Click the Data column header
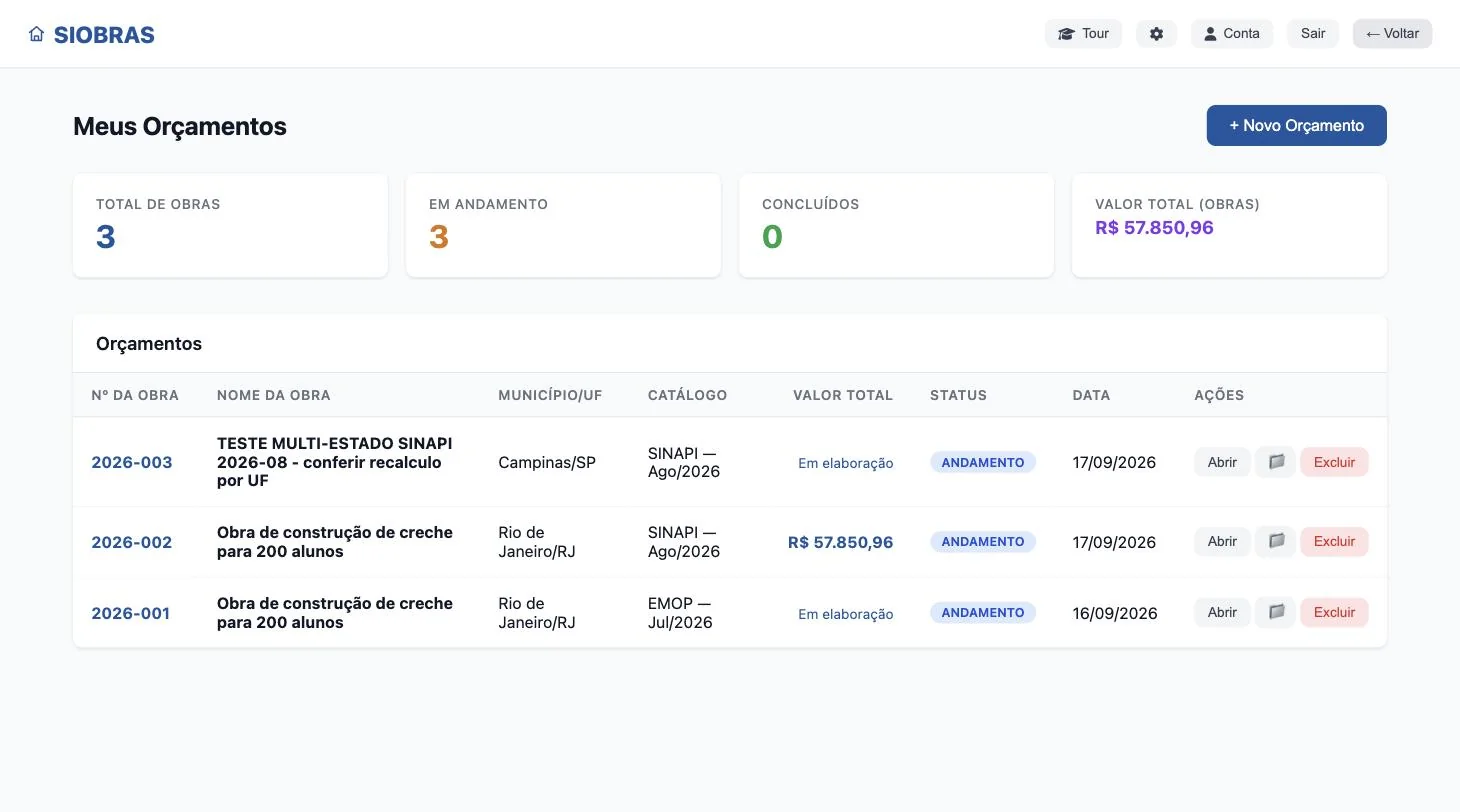The height and width of the screenshot is (812, 1460). click(x=1091, y=395)
